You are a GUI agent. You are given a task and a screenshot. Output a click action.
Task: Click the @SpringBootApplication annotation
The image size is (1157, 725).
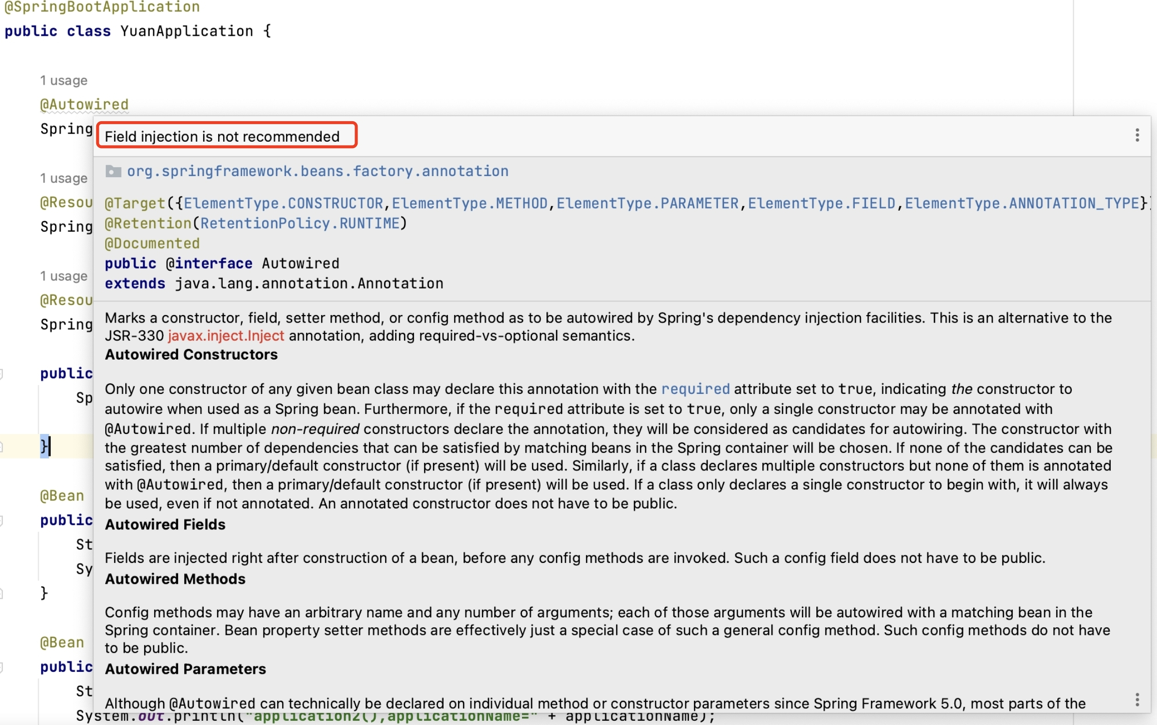pos(102,7)
